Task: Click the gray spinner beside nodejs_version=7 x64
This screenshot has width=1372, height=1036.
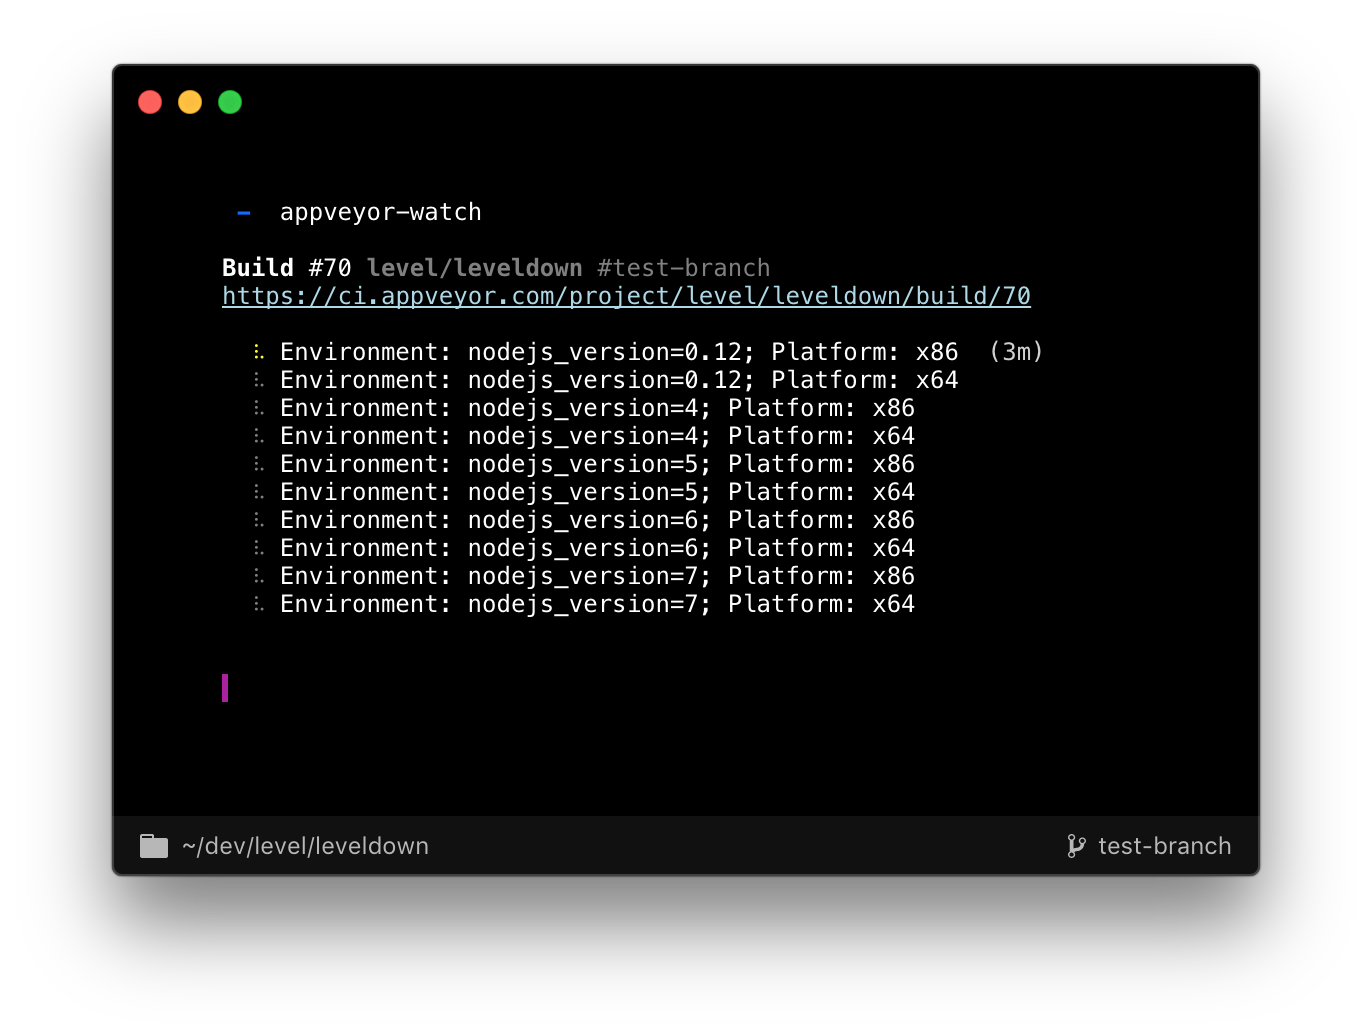Action: [259, 604]
